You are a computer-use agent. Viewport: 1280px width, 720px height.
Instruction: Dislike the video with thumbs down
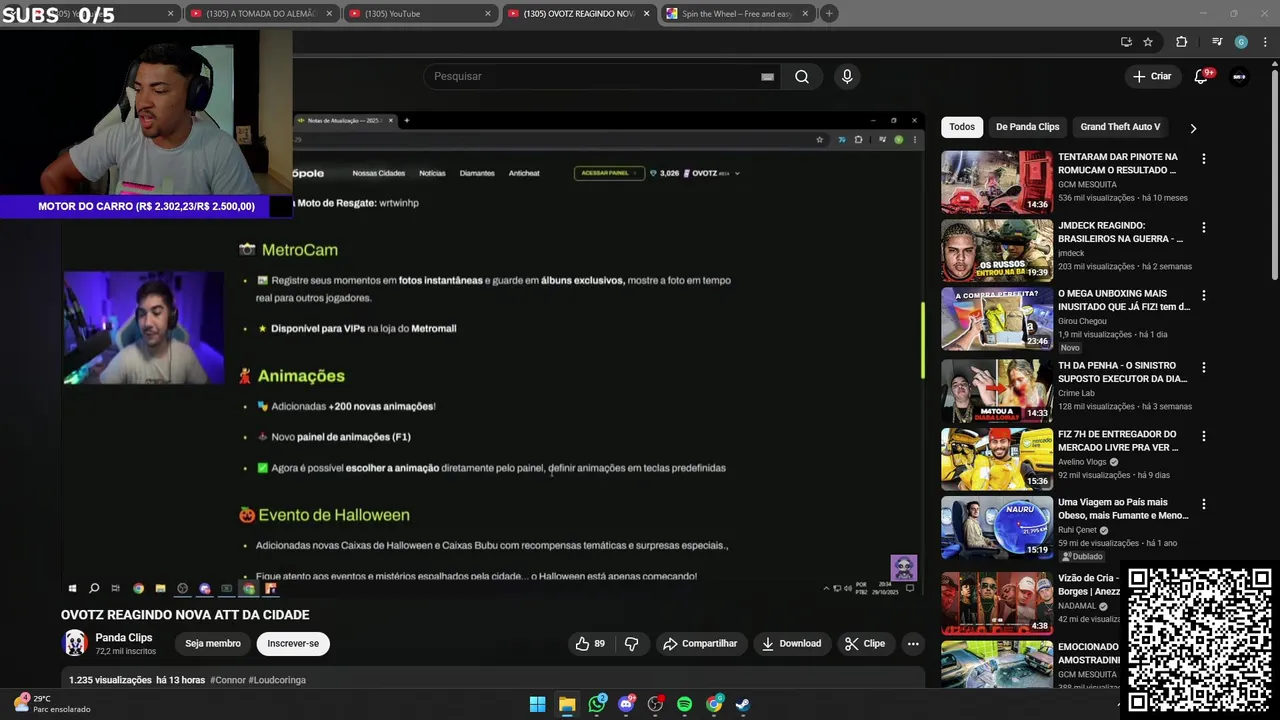(x=631, y=644)
